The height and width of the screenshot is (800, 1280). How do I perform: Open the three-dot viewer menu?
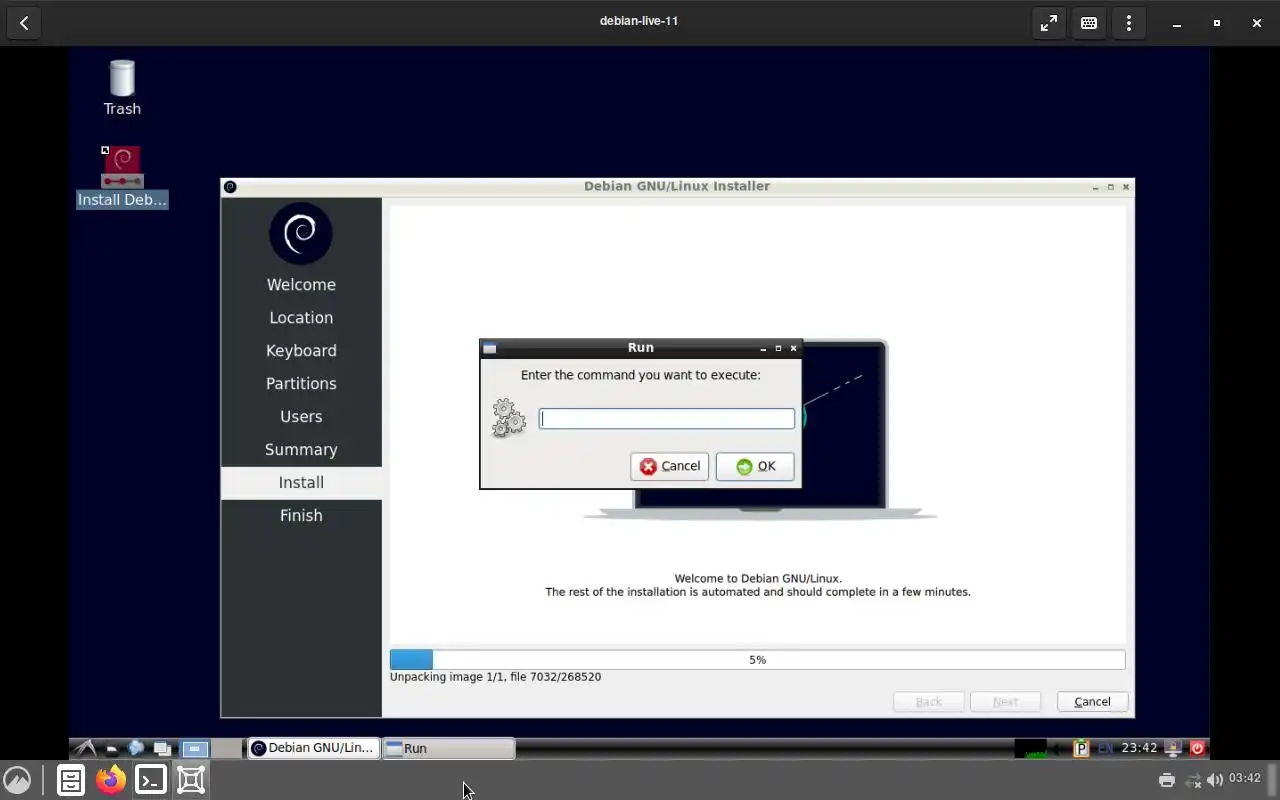(1129, 23)
